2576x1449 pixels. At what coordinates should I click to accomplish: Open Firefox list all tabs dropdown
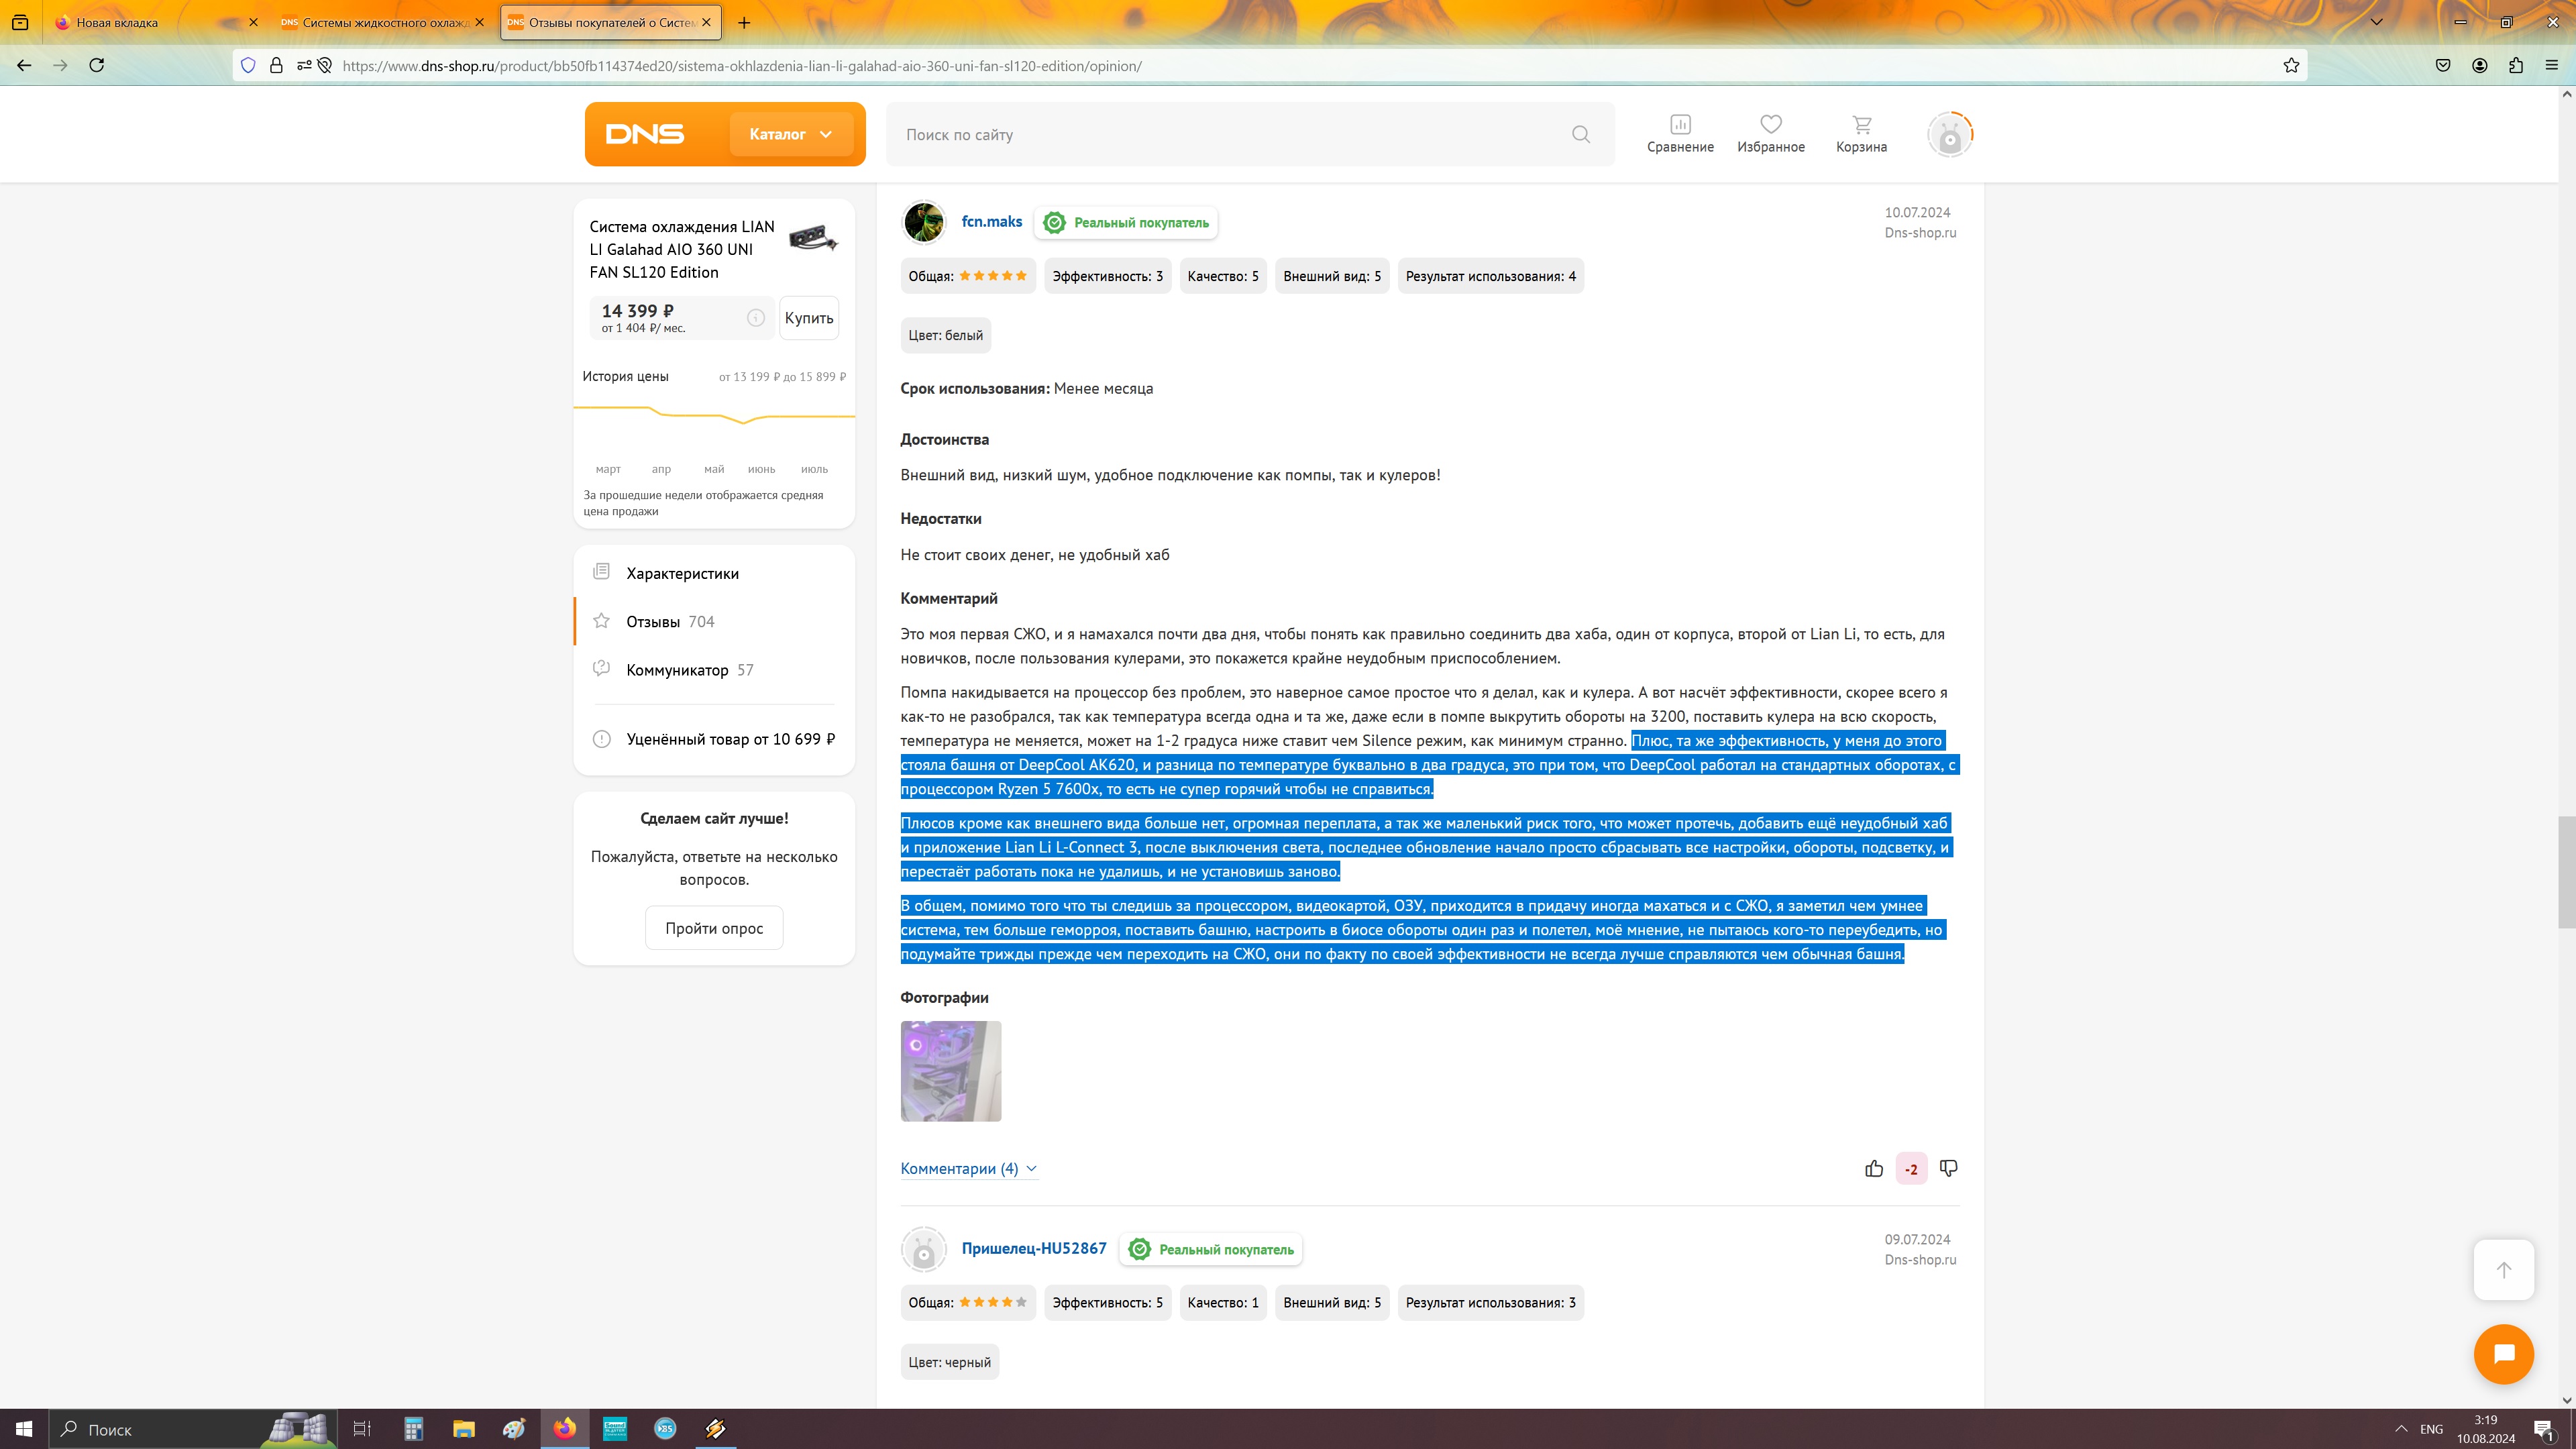click(2376, 22)
